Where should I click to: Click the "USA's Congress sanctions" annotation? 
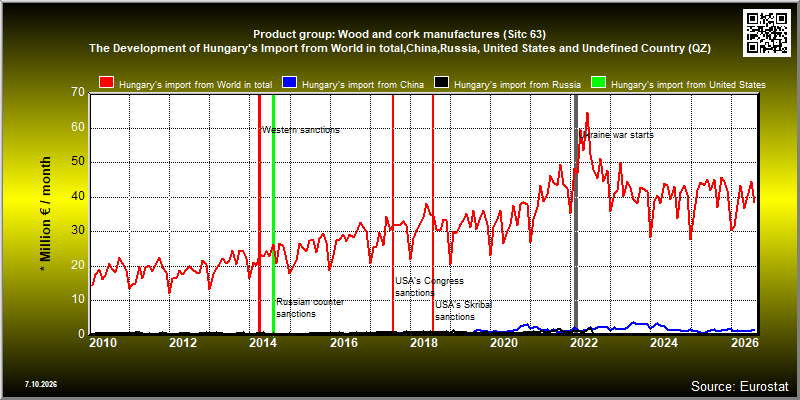[x=429, y=287]
